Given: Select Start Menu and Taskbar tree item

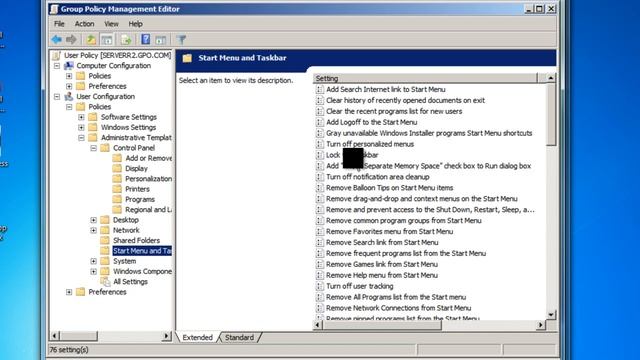Looking at the screenshot, I should [x=142, y=251].
